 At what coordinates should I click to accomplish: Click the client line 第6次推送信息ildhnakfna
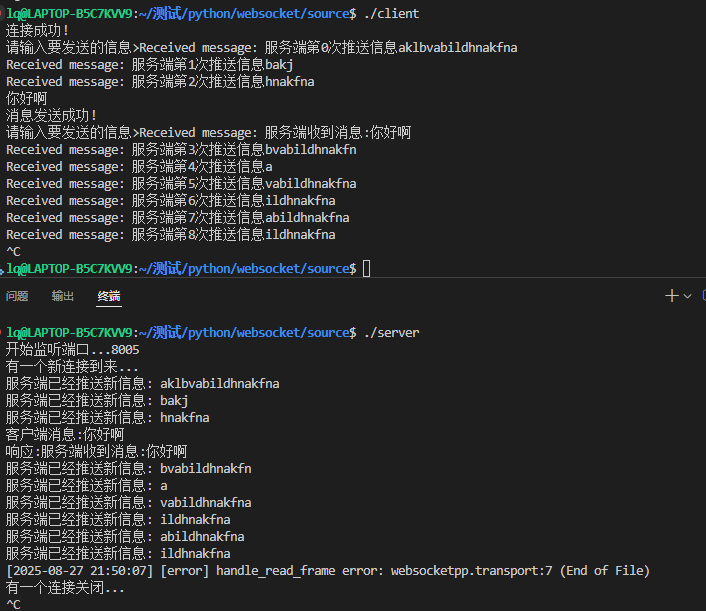171,201
